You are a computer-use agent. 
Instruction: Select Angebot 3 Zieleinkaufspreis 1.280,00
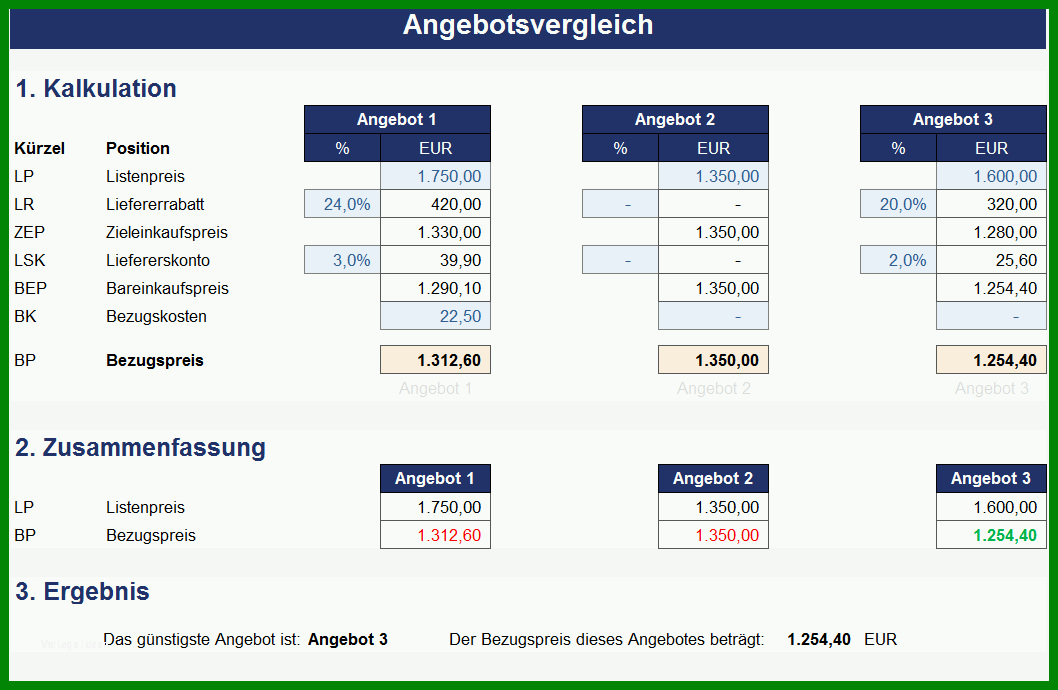click(991, 232)
